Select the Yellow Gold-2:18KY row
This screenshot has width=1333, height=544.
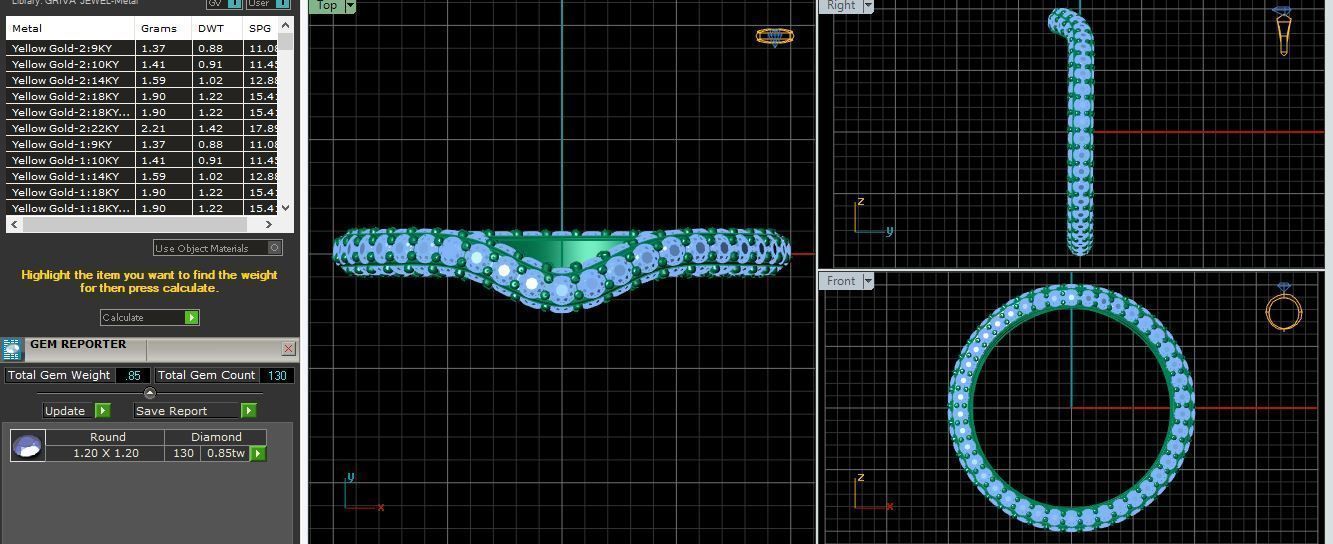(142, 96)
